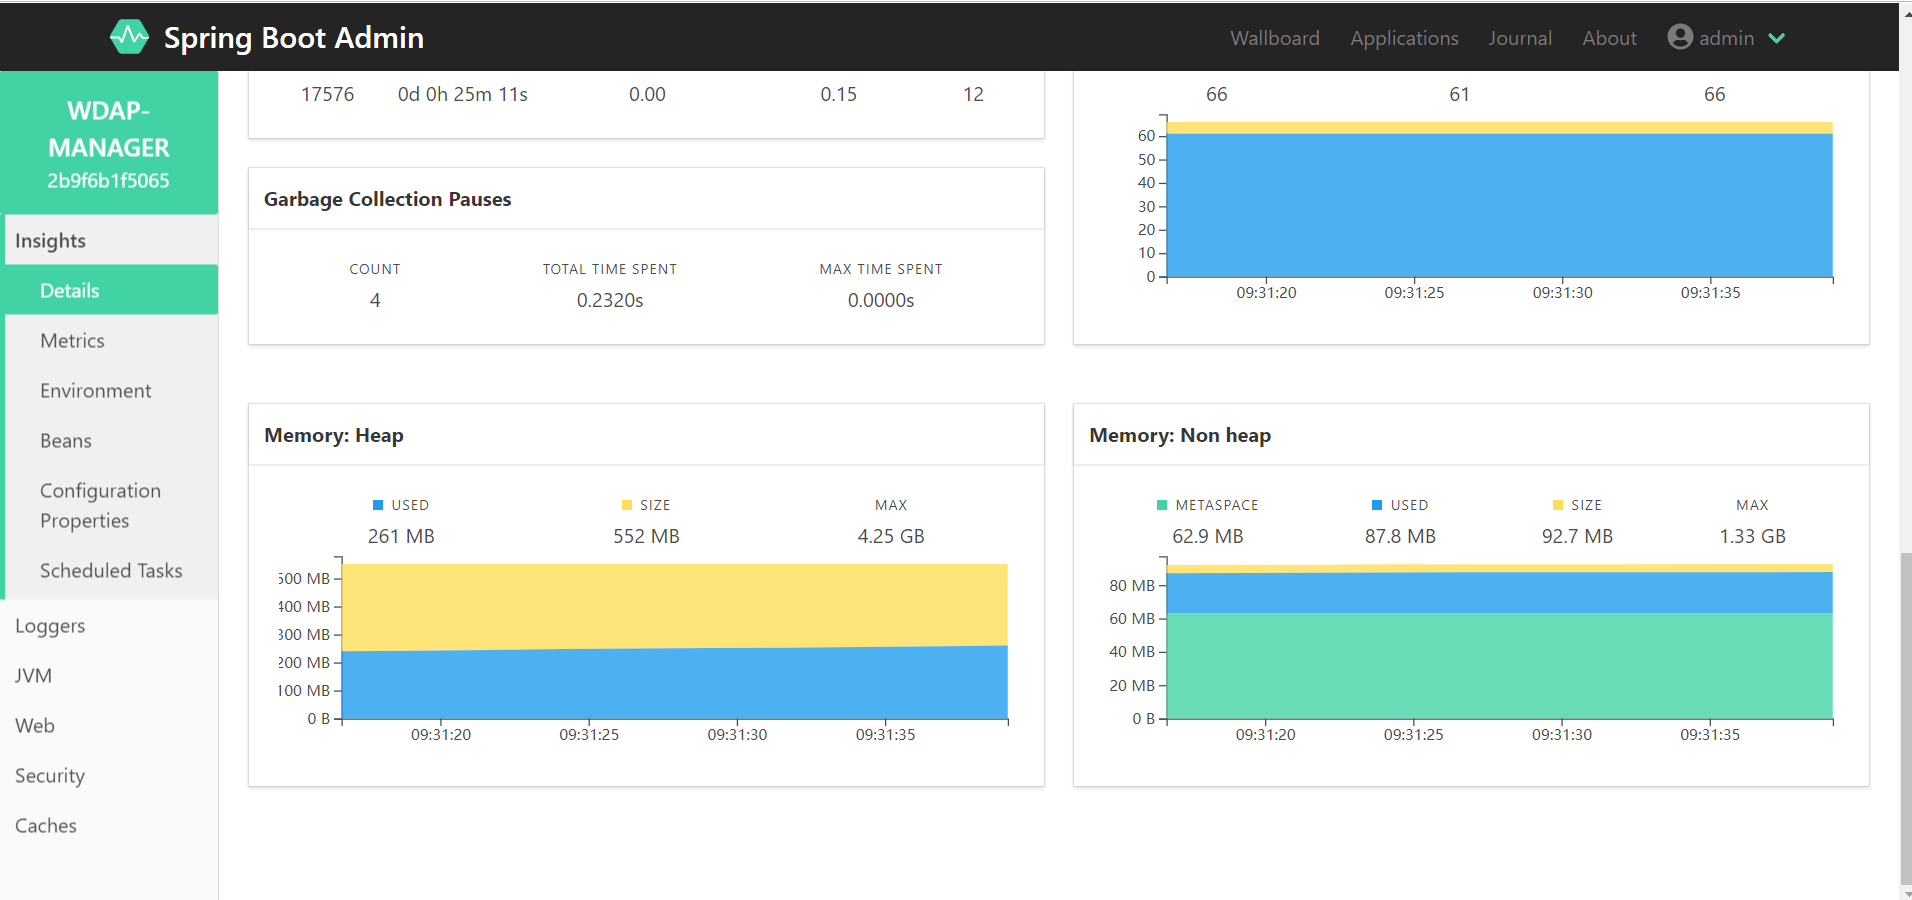
Task: Expand the Insights sidebar section
Action: [111, 240]
